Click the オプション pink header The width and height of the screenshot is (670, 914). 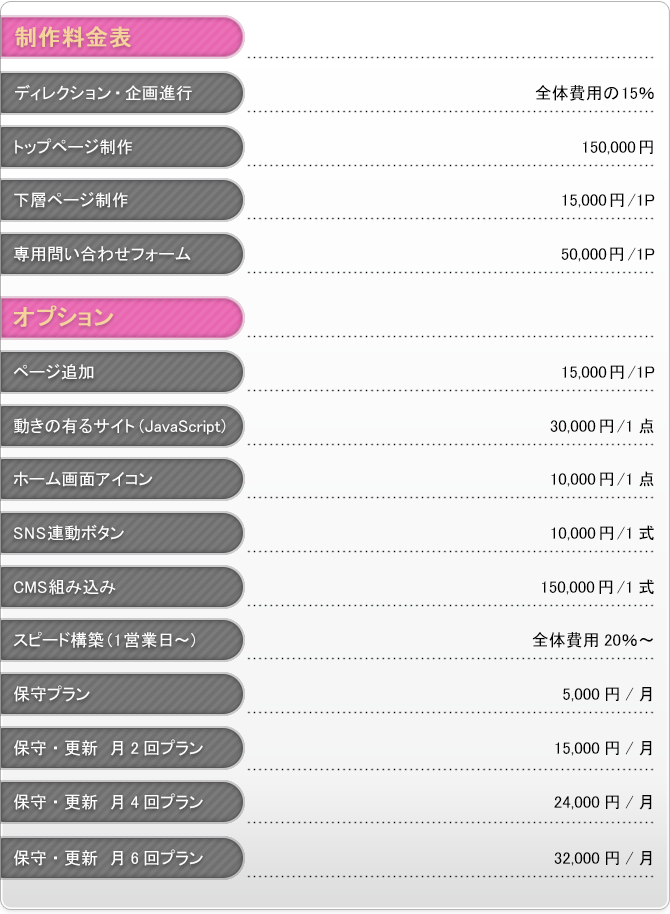click(121, 318)
